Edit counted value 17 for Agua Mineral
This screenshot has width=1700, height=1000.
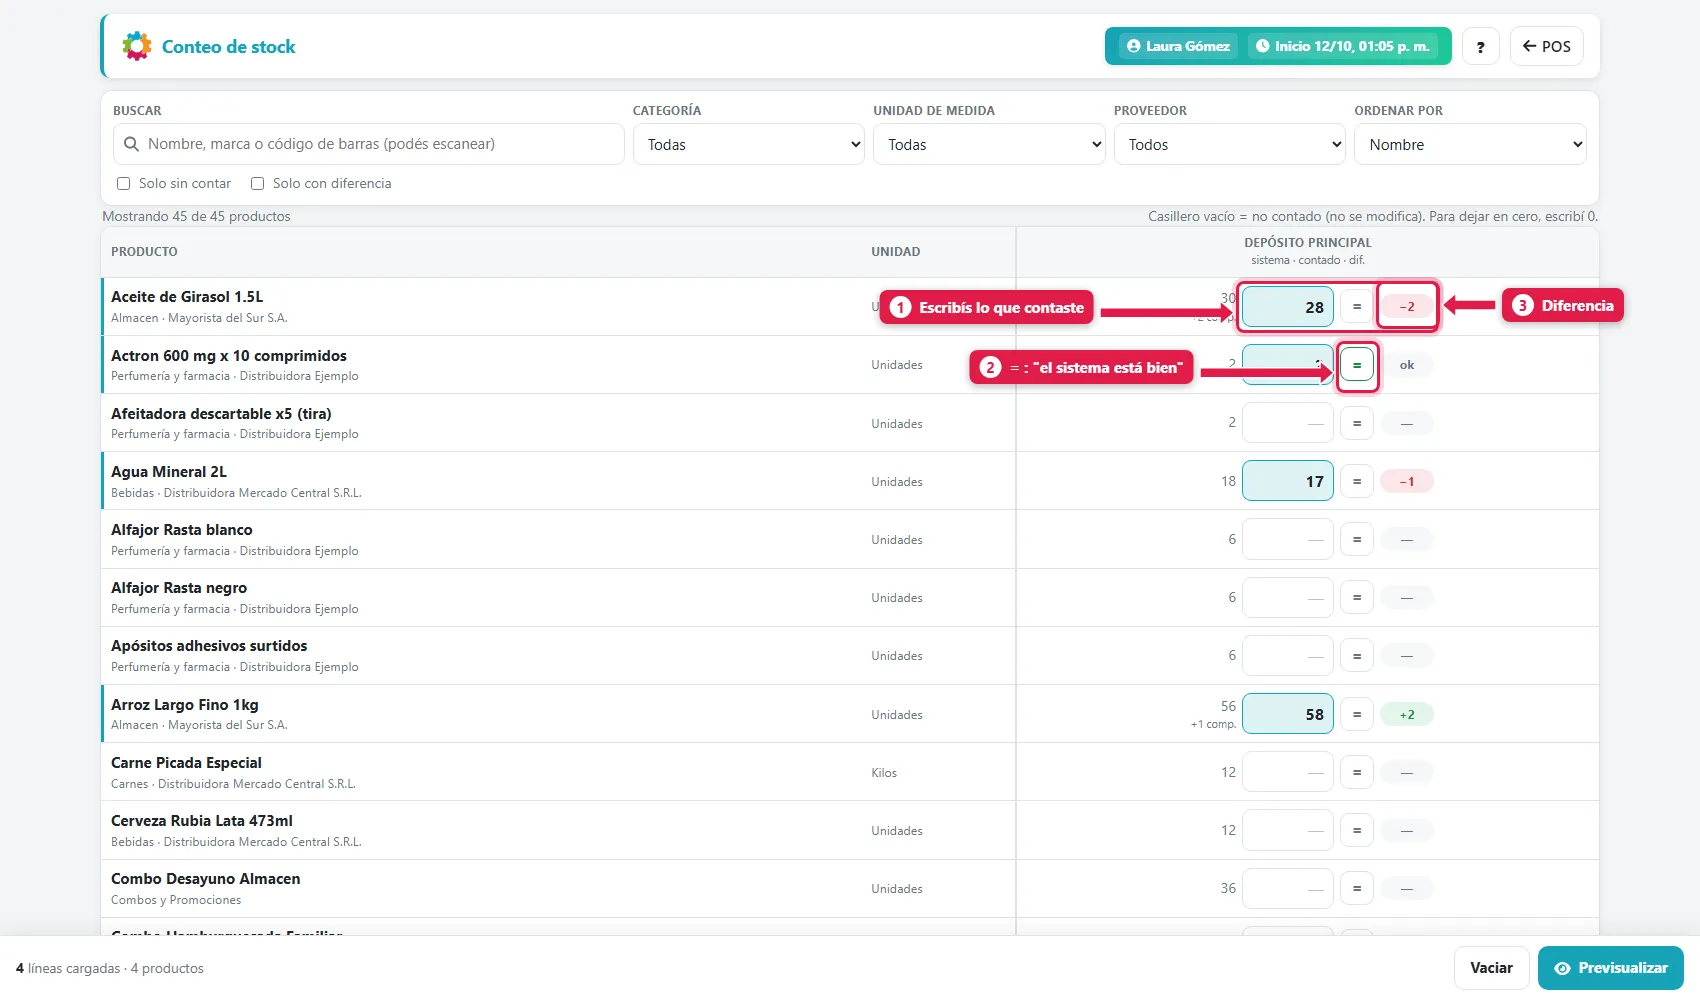(x=1288, y=481)
